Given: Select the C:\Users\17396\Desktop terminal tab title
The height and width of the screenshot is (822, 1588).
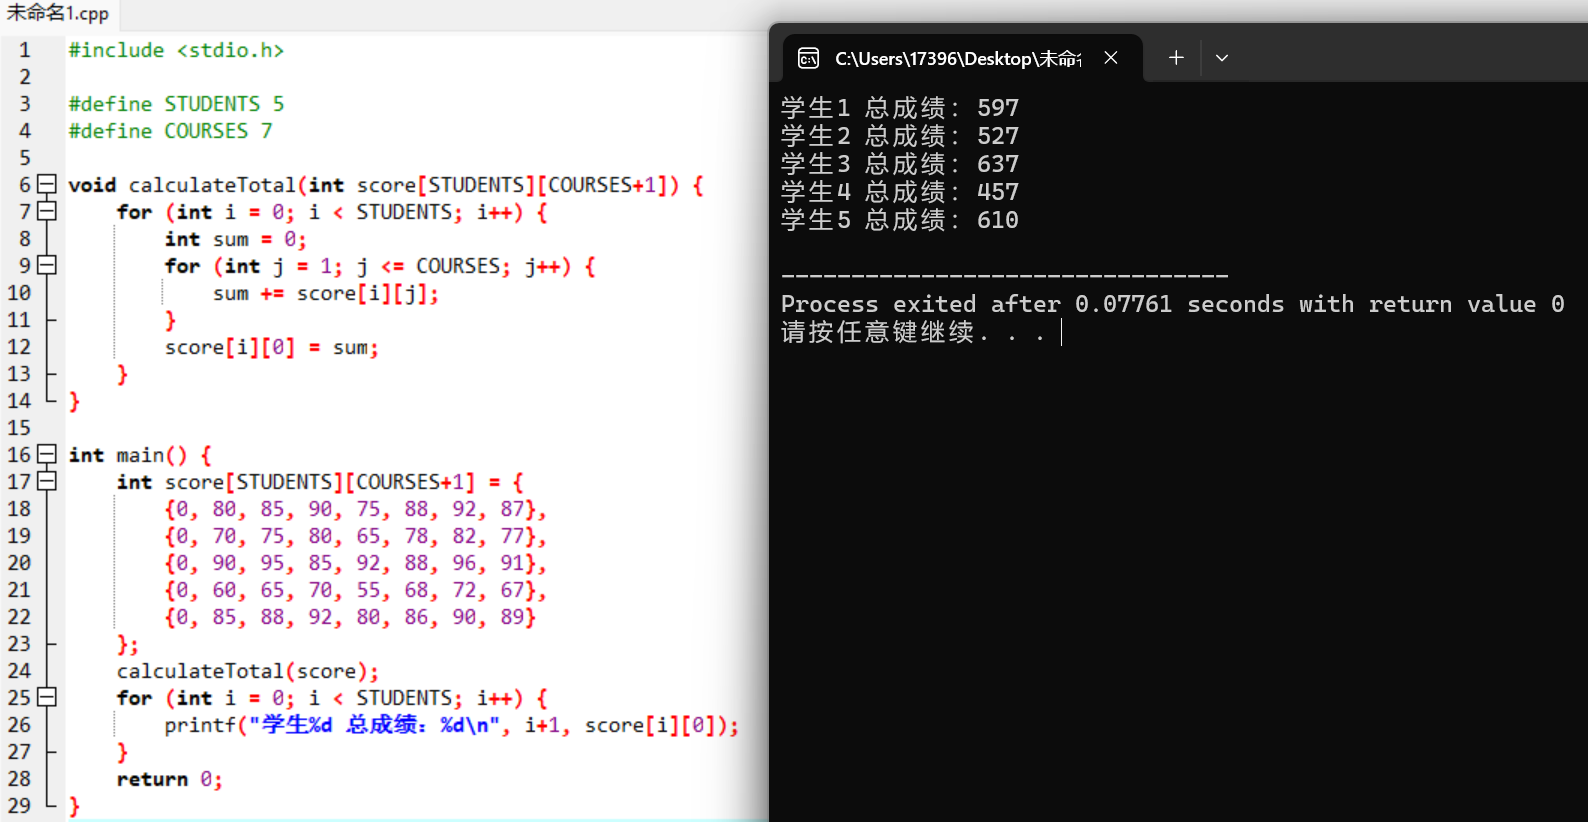Looking at the screenshot, I should pyautogui.click(x=958, y=59).
